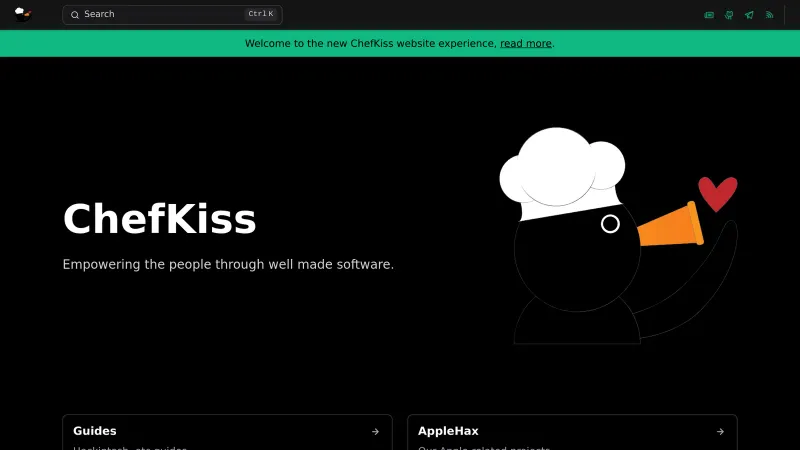Viewport: 800px width, 450px height.
Task: Click the magnifier icon in the search box
Action: tap(75, 15)
